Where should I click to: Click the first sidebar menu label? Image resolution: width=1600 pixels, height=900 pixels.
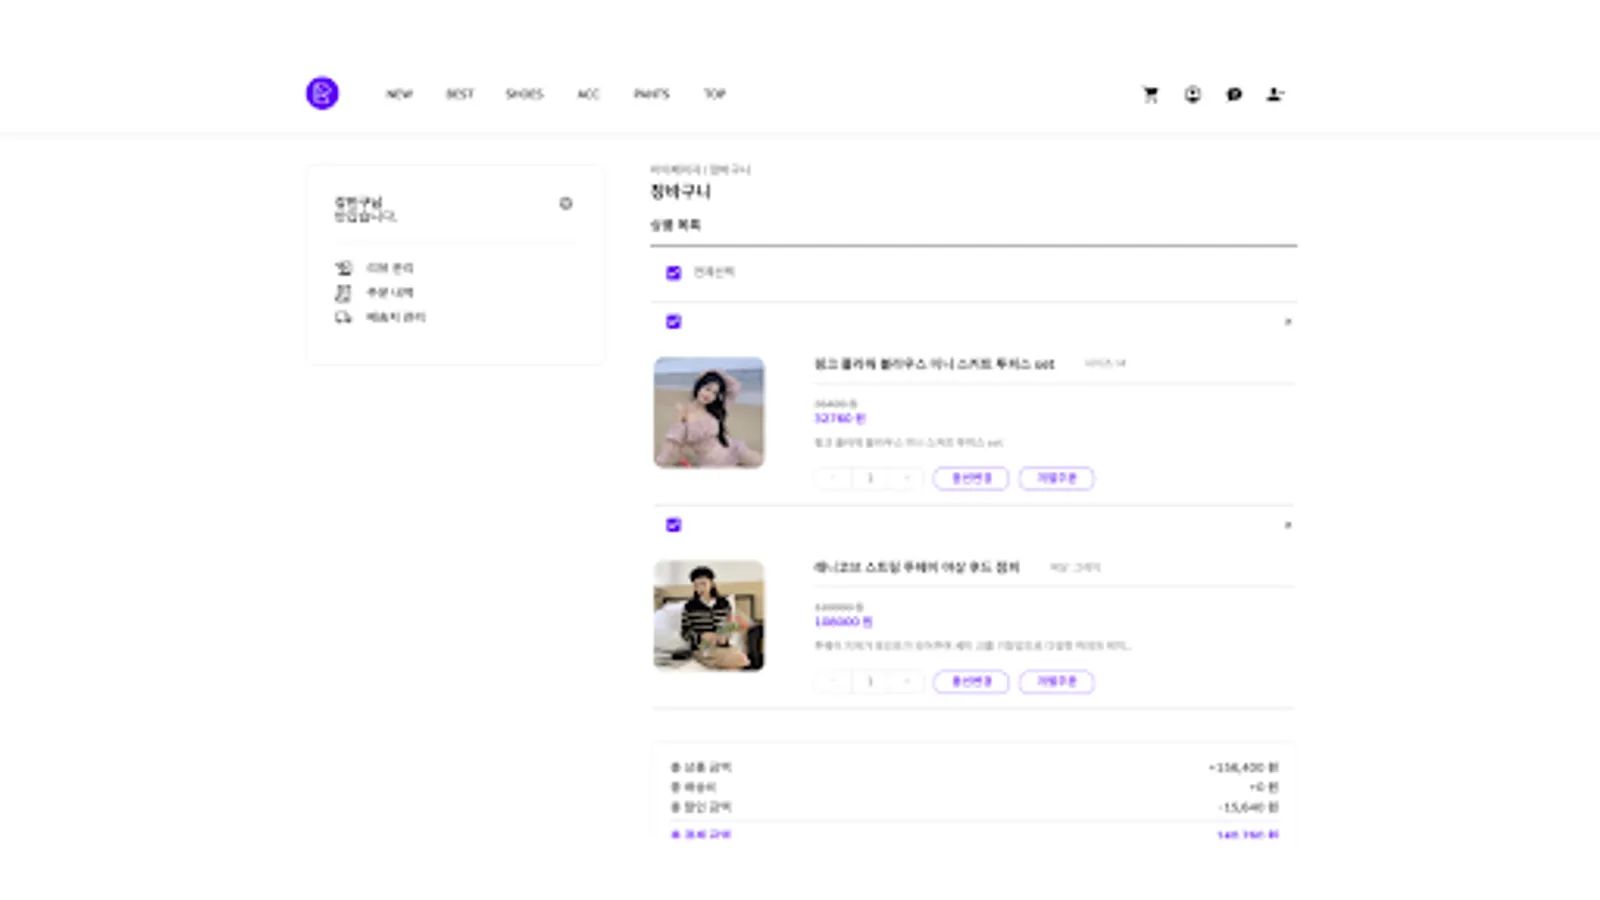click(390, 268)
